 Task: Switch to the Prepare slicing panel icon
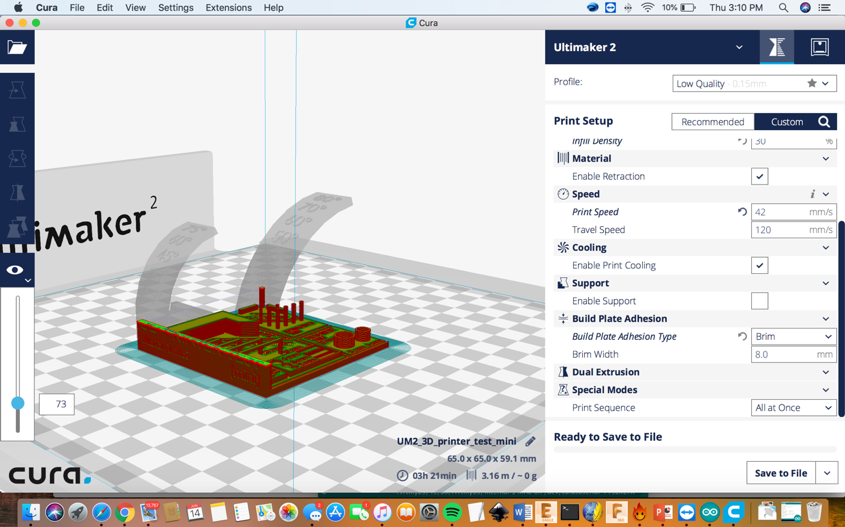coord(777,47)
